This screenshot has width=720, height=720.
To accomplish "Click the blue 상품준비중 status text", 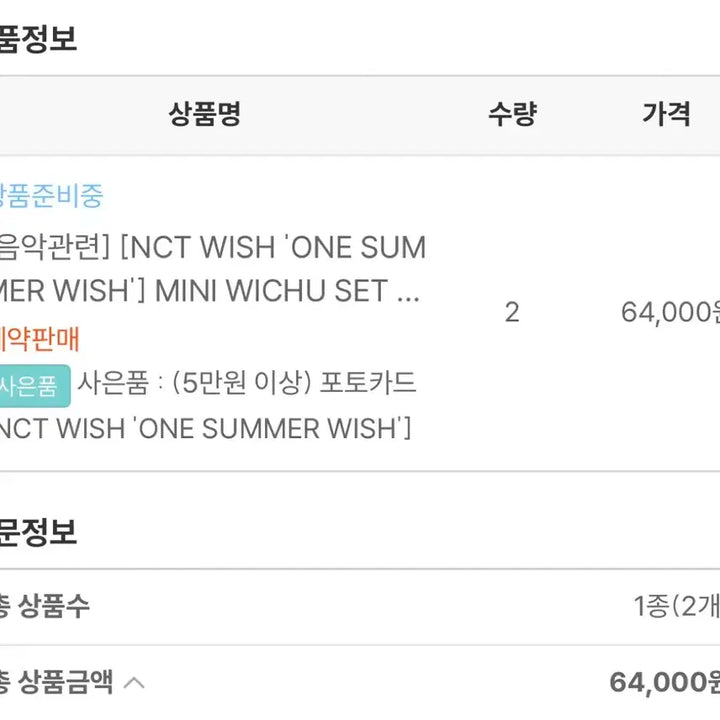I will click(51, 196).
